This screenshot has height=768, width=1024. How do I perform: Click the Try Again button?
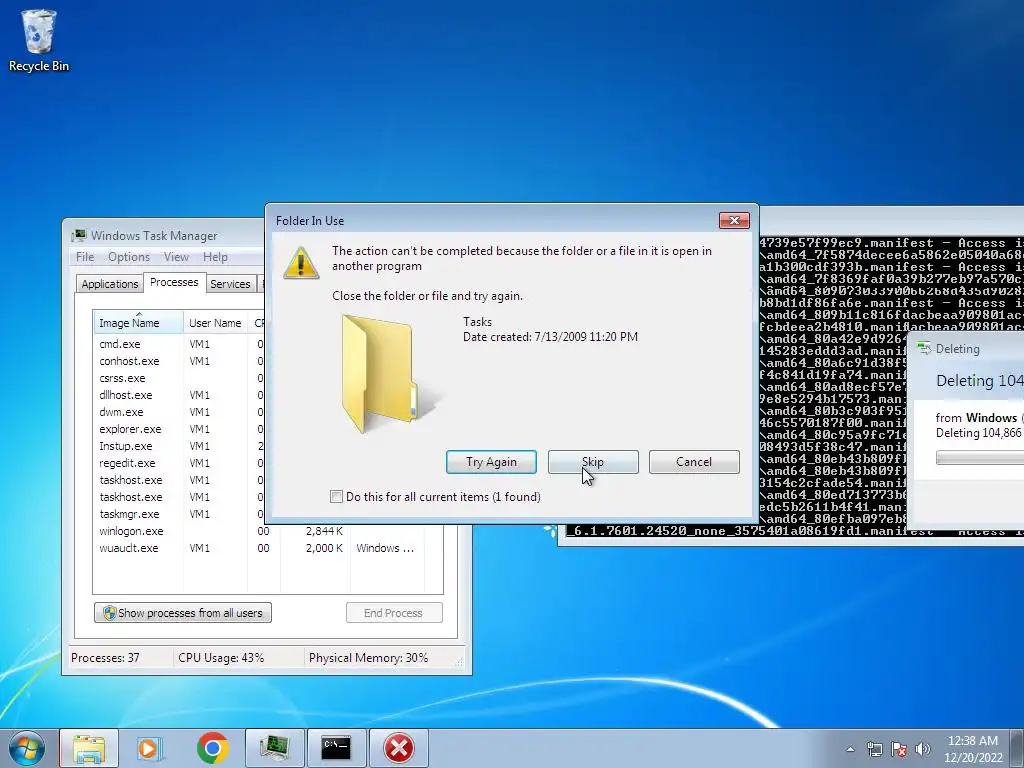(491, 462)
